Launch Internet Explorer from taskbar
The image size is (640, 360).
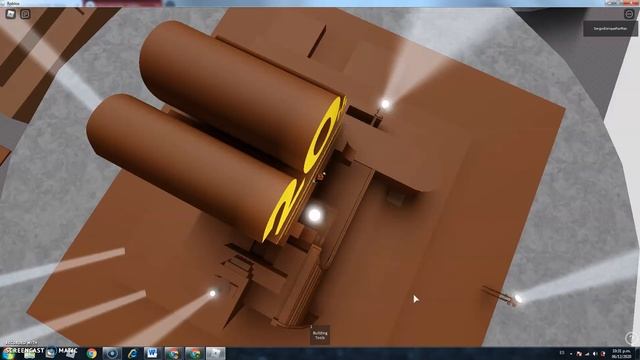pyautogui.click(x=132, y=353)
